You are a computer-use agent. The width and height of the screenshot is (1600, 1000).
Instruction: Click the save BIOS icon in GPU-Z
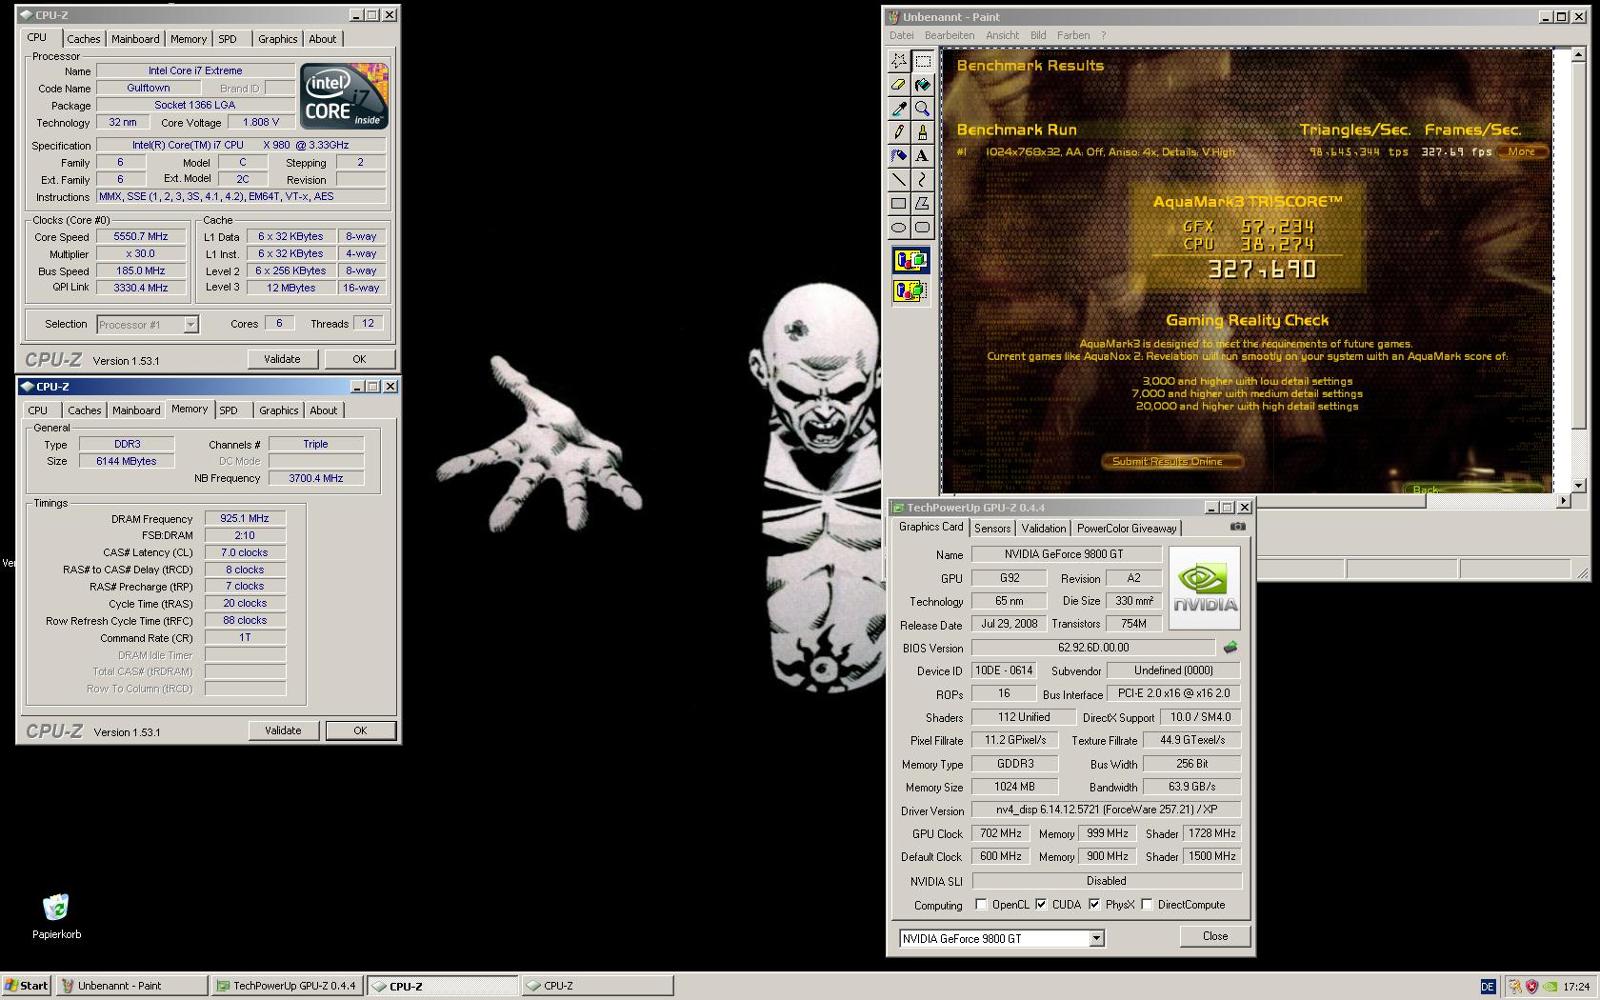[1230, 648]
